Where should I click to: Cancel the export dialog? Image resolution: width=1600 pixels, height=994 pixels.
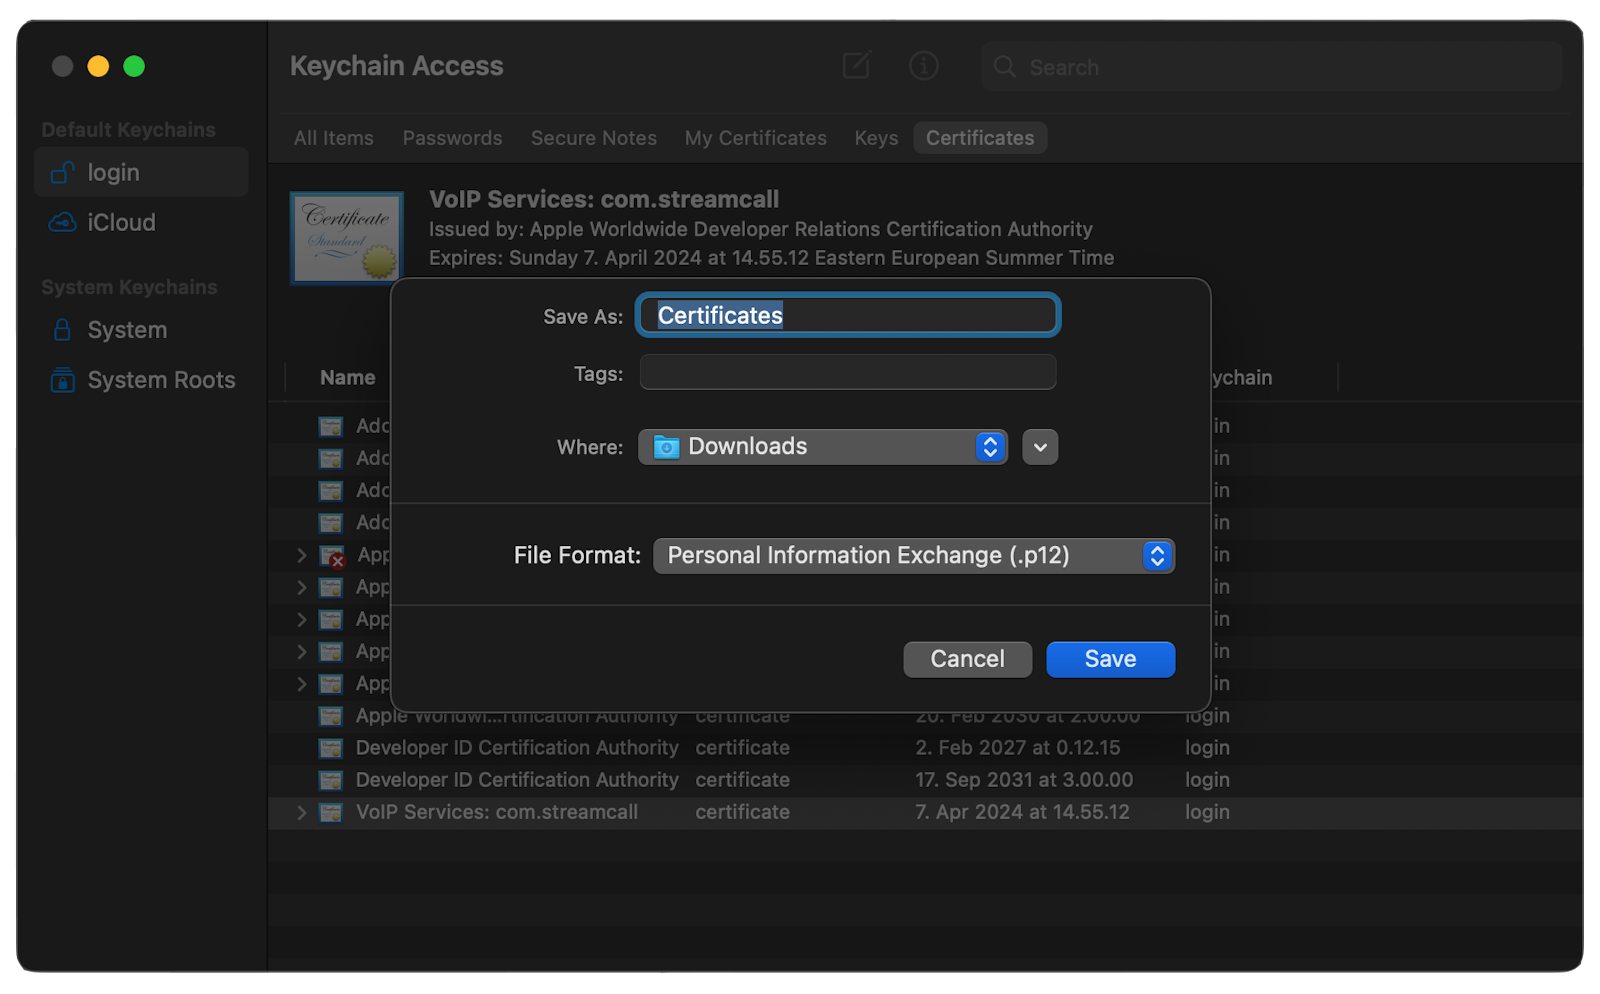click(x=967, y=659)
